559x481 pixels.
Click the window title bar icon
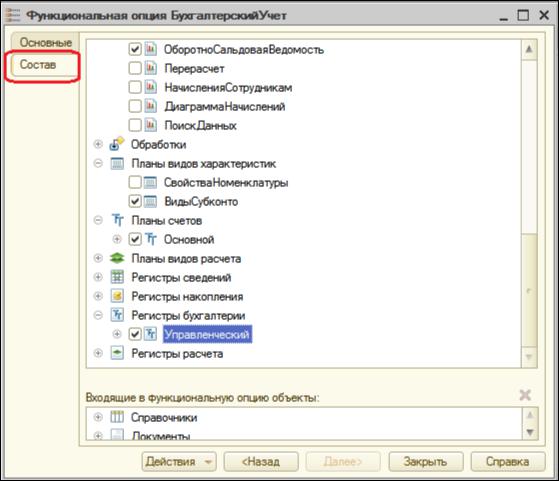coord(13,15)
